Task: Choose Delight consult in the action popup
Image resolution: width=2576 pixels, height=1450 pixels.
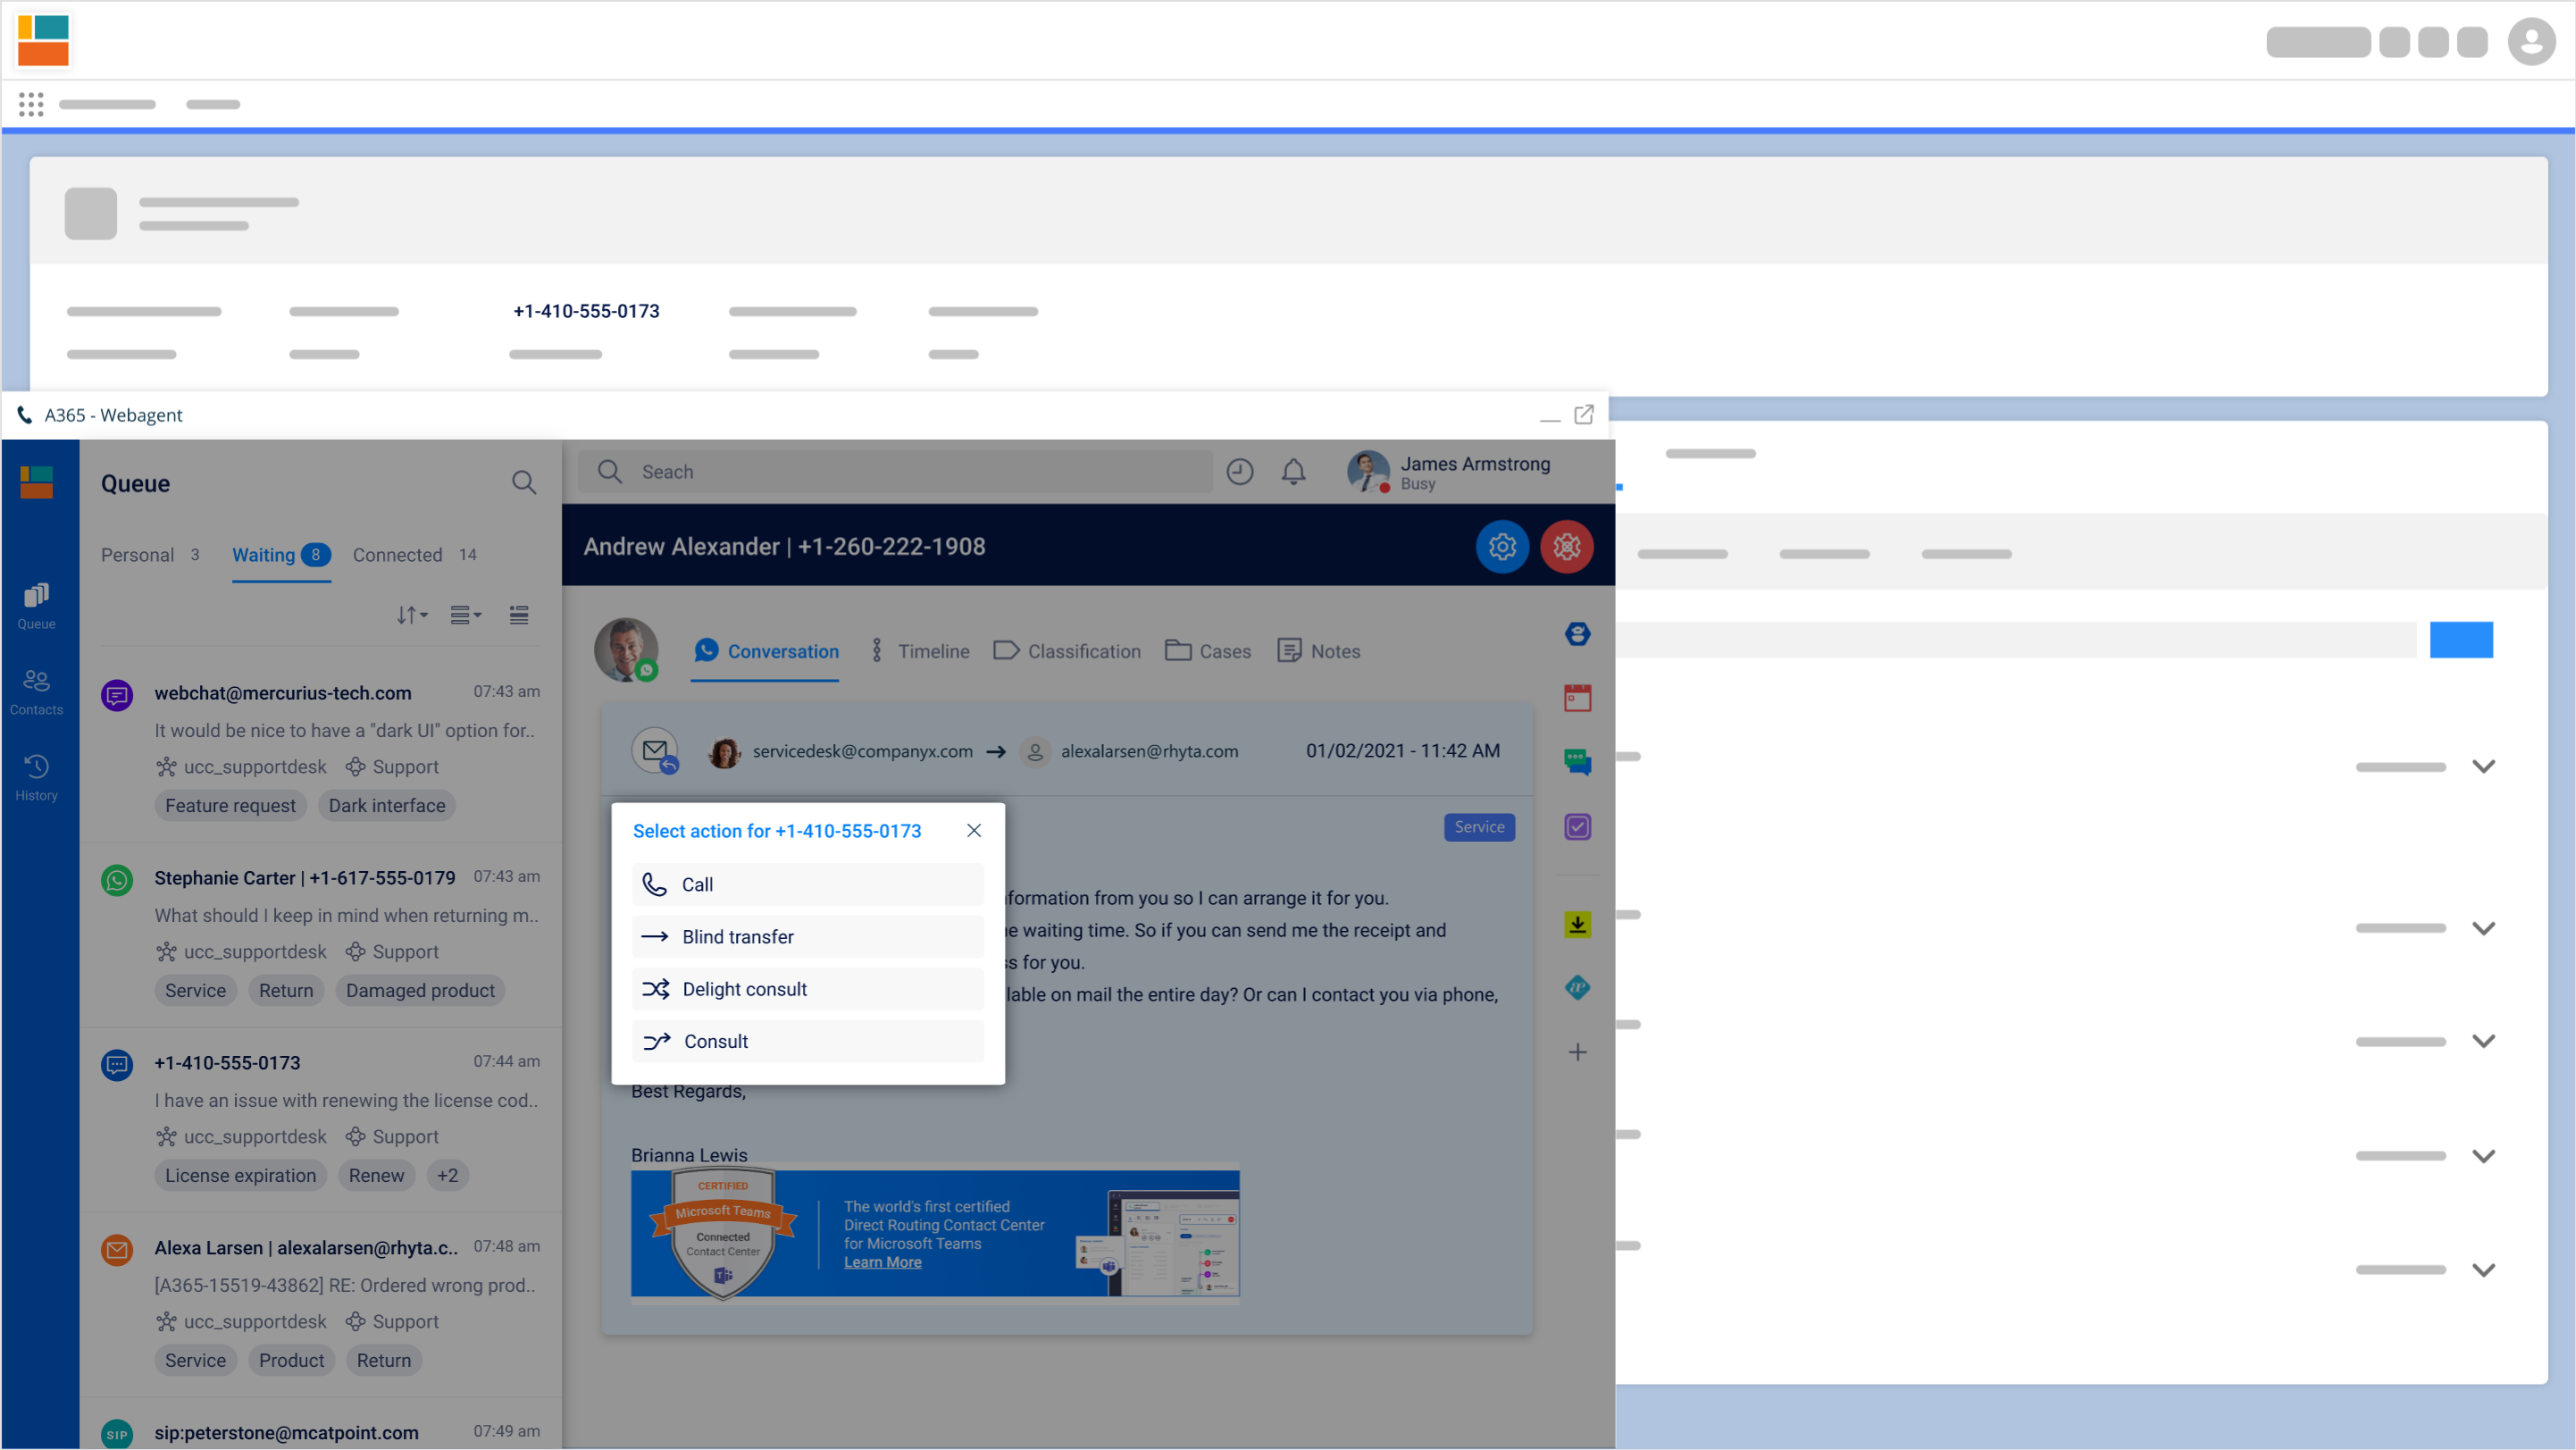Action: (x=808, y=989)
